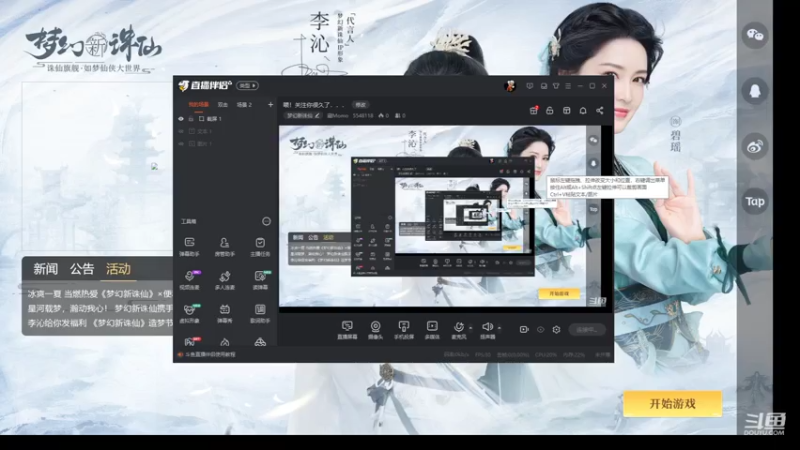Open 主播任务 tool in the toolbox
This screenshot has width=800, height=450.
pyautogui.click(x=260, y=246)
